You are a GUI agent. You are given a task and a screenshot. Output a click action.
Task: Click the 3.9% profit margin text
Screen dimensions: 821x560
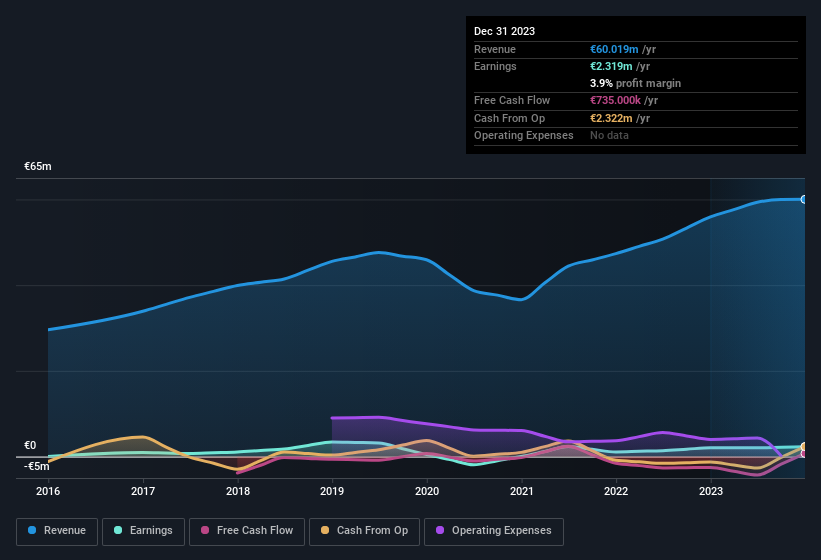[635, 83]
